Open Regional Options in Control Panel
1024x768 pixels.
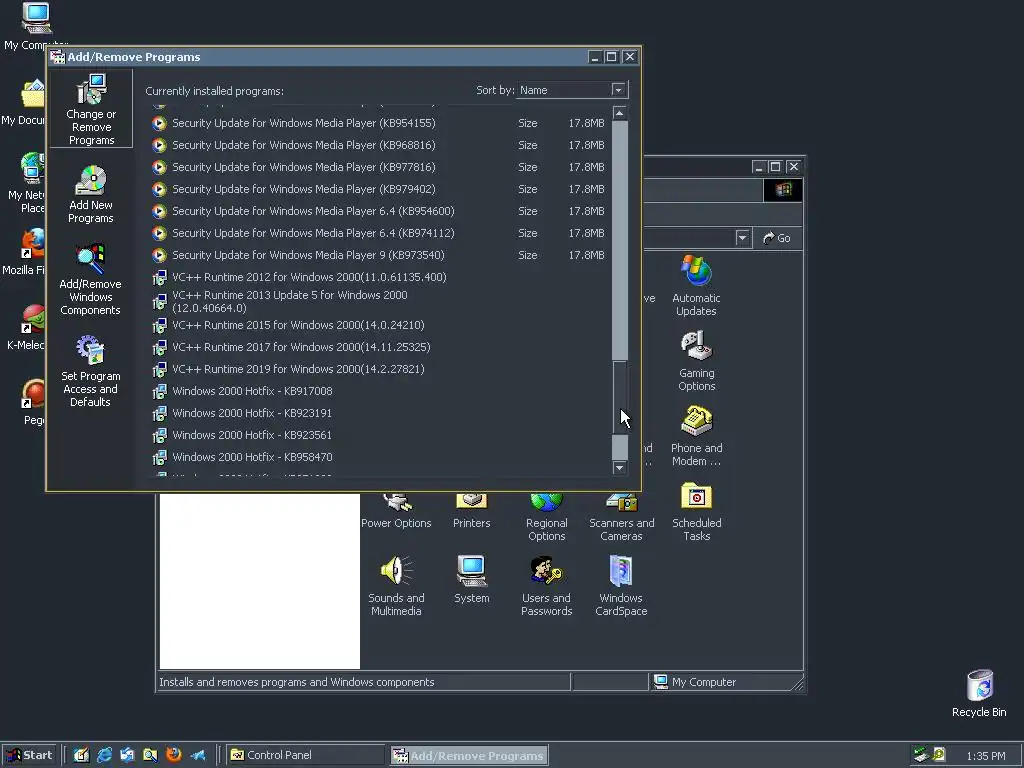(x=547, y=516)
